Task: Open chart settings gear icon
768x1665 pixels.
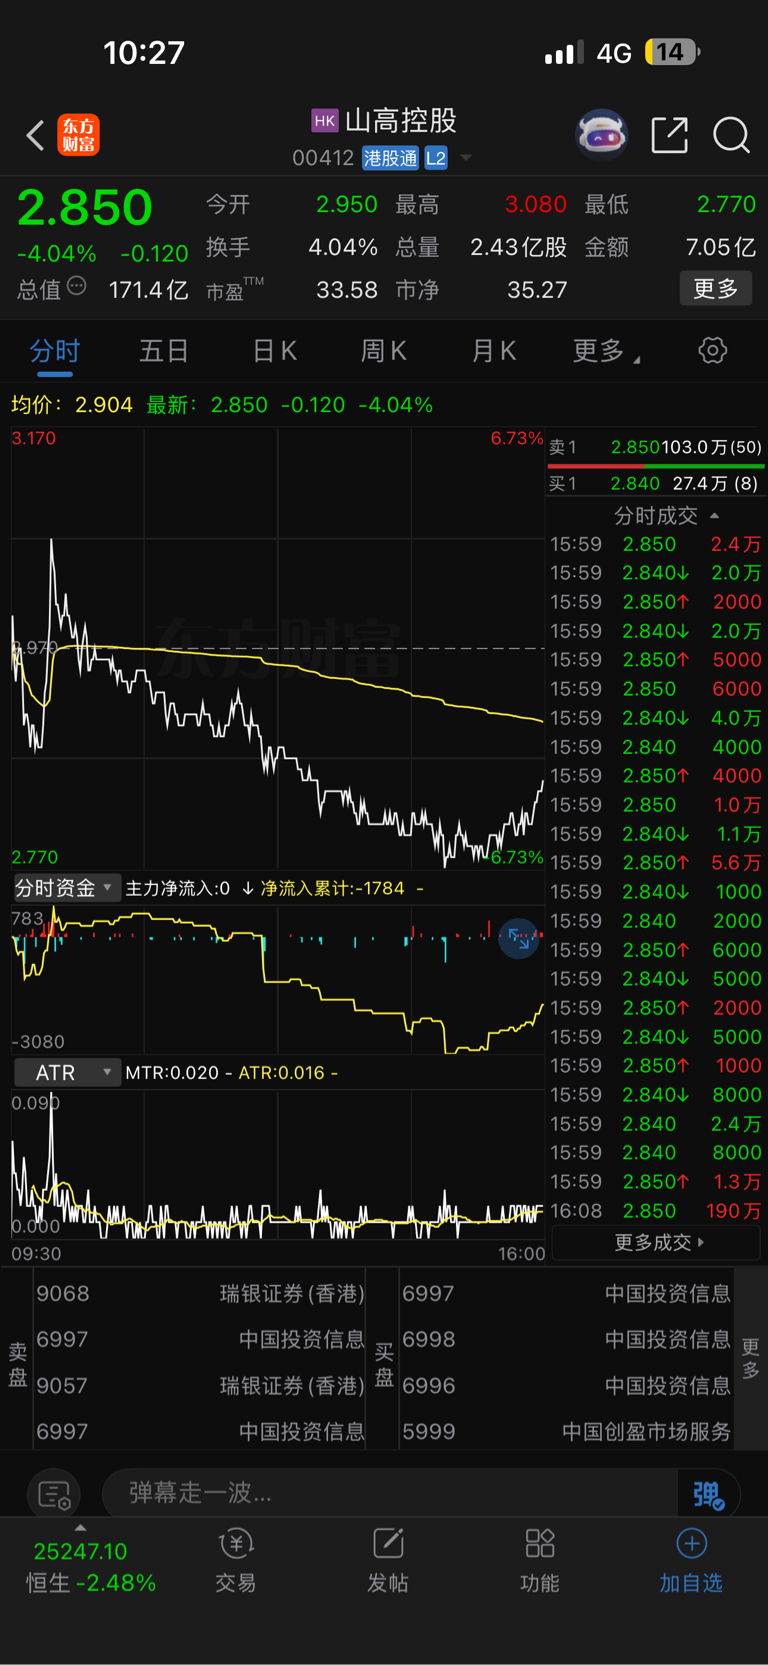Action: (x=712, y=350)
